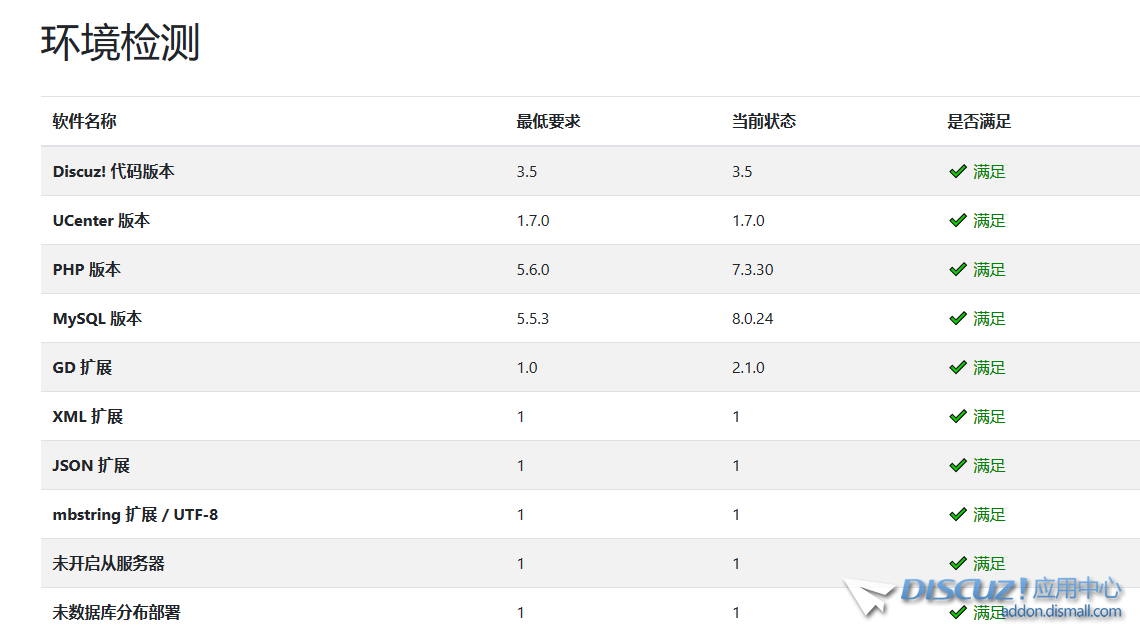1140x637 pixels.
Task: Click 满足 status text in XML 扩展 row
Action: [x=990, y=417]
